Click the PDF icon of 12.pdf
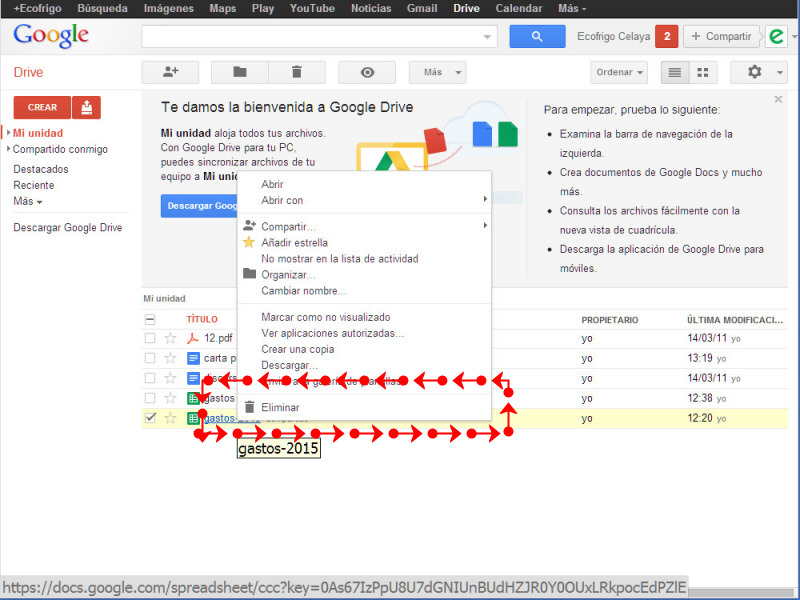 [x=192, y=338]
